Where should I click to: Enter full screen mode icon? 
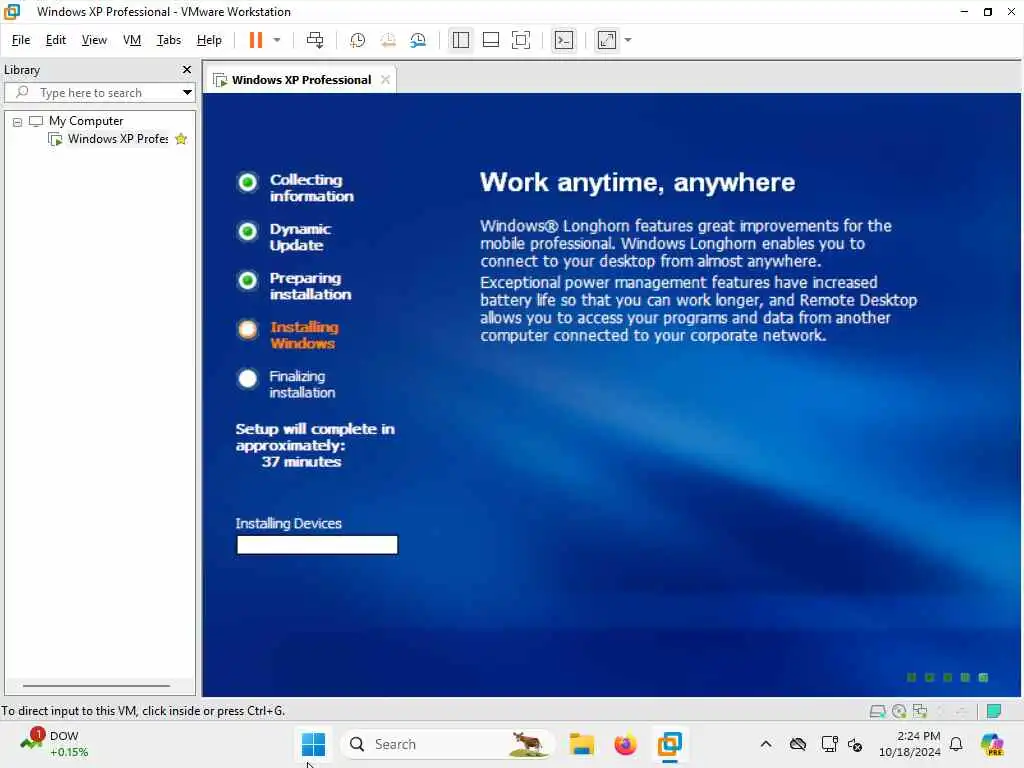click(520, 40)
